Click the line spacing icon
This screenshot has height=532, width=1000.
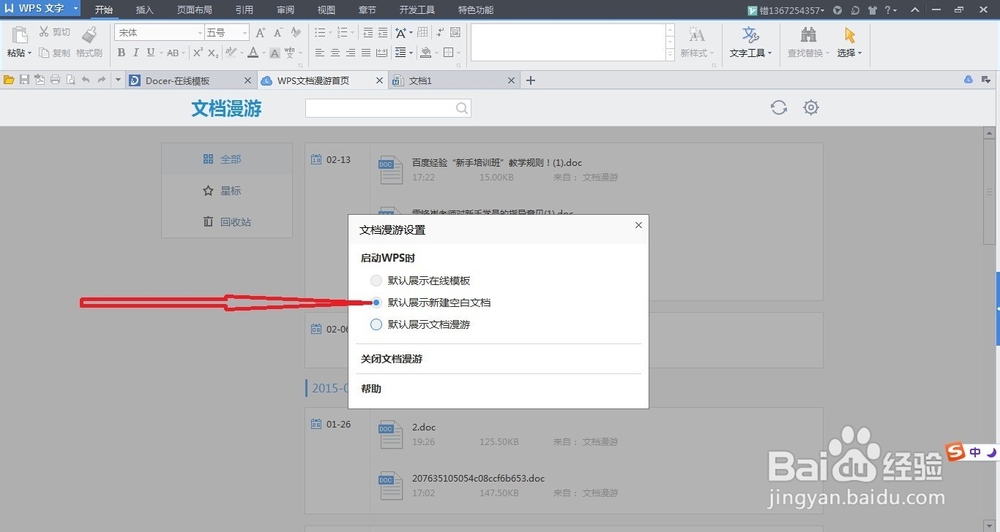click(401, 53)
